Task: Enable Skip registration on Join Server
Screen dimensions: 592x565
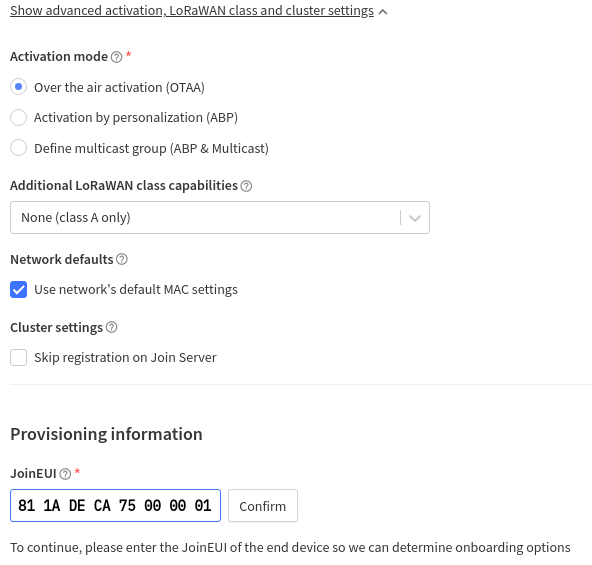Action: pos(18,358)
